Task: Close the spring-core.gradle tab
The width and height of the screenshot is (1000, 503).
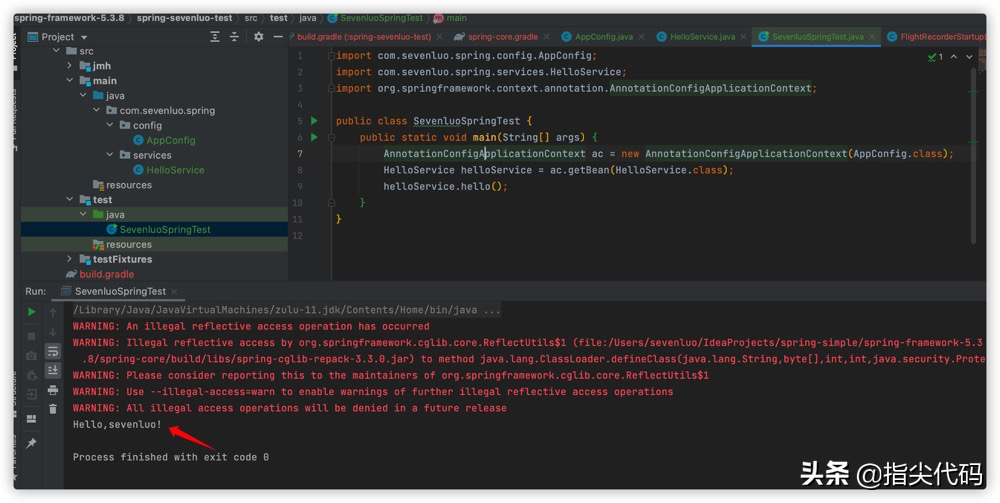Action: (x=547, y=37)
